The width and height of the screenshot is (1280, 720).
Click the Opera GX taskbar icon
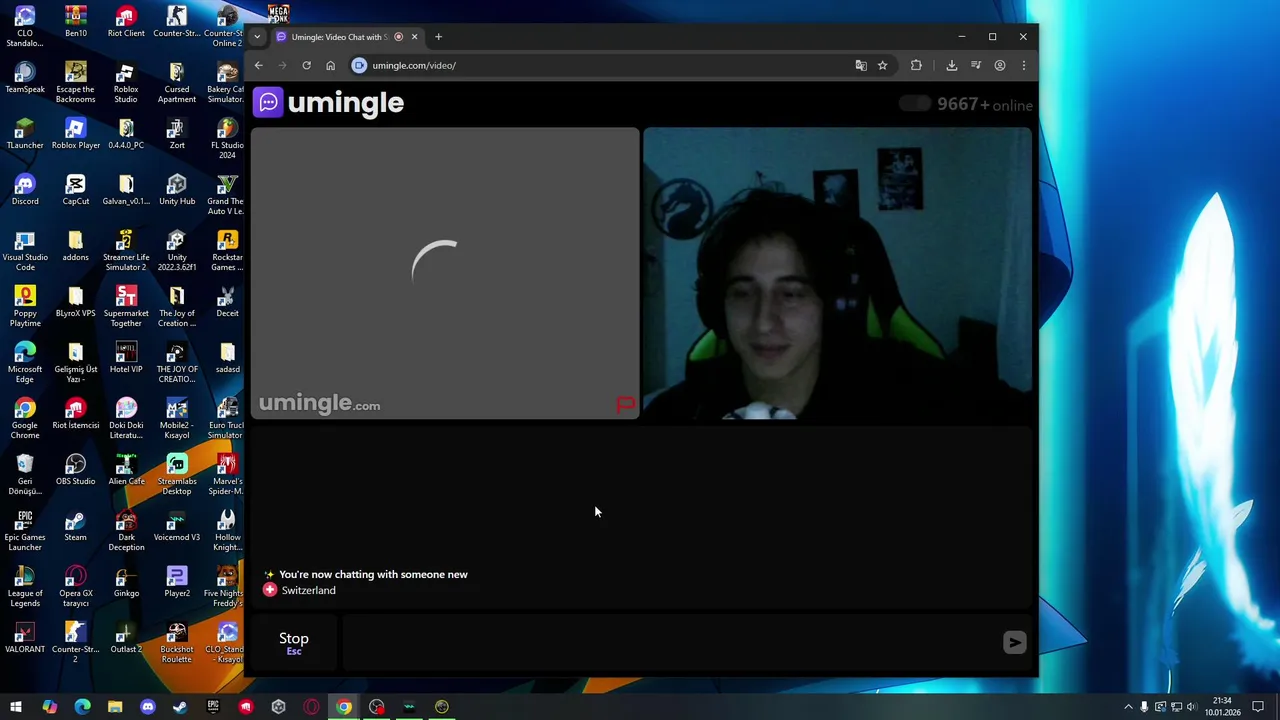(311, 707)
